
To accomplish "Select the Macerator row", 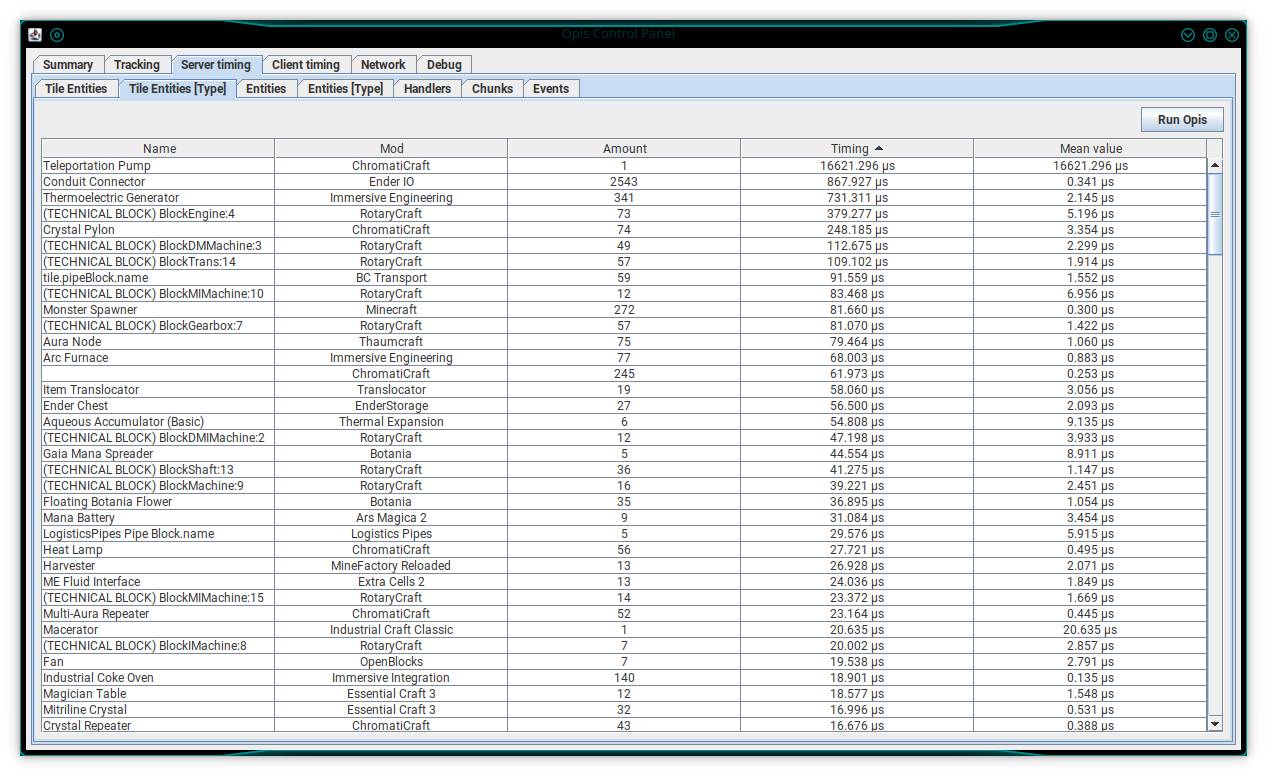I will coord(624,630).
